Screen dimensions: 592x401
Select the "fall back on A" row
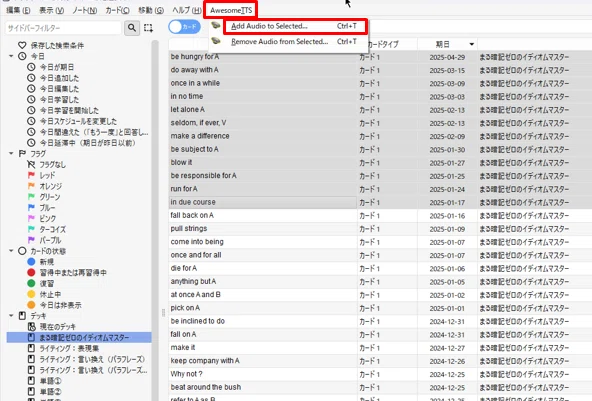380,216
